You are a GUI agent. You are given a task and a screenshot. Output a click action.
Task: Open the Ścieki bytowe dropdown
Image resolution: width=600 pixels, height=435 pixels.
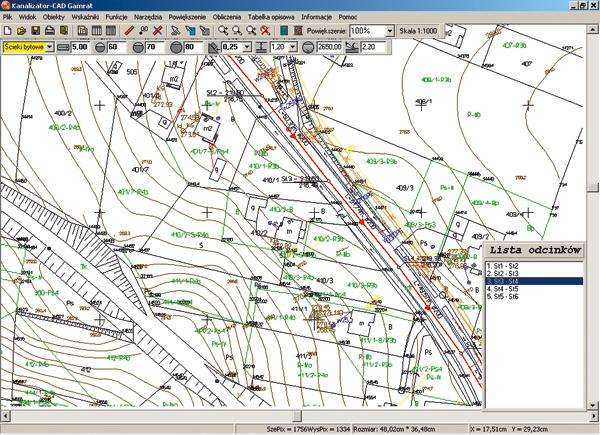pyautogui.click(x=49, y=46)
